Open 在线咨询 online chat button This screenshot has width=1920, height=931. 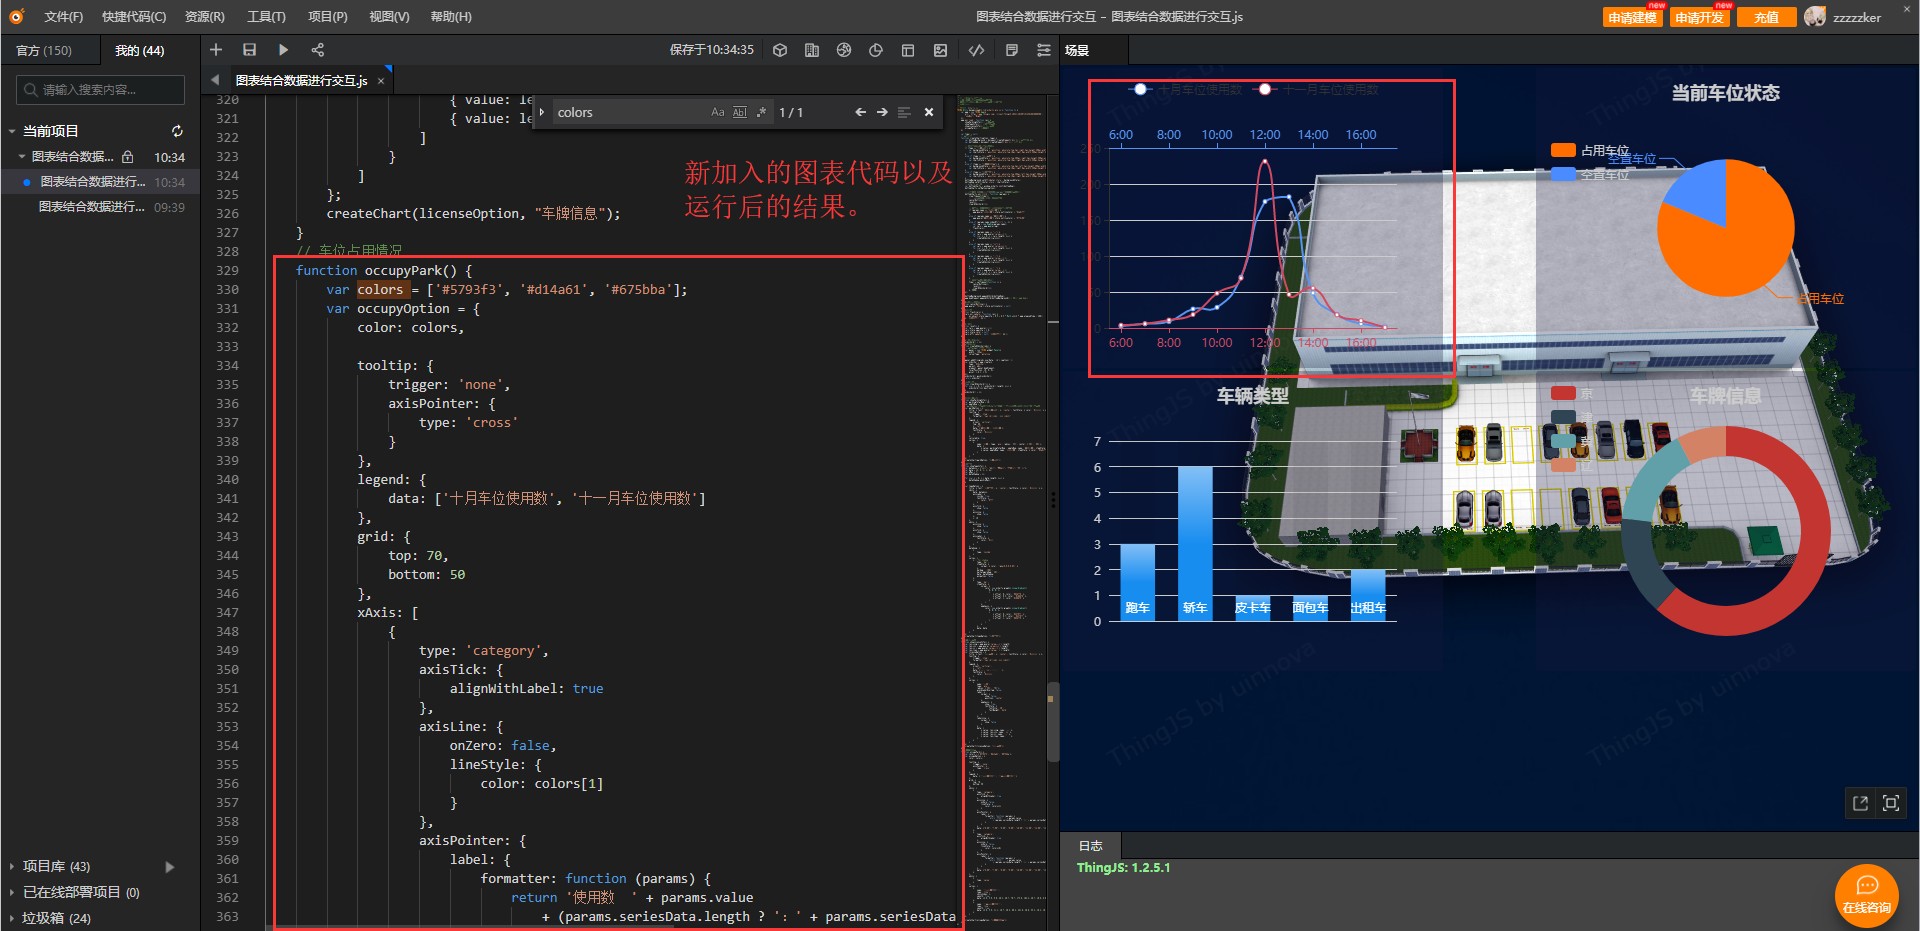point(1866,894)
